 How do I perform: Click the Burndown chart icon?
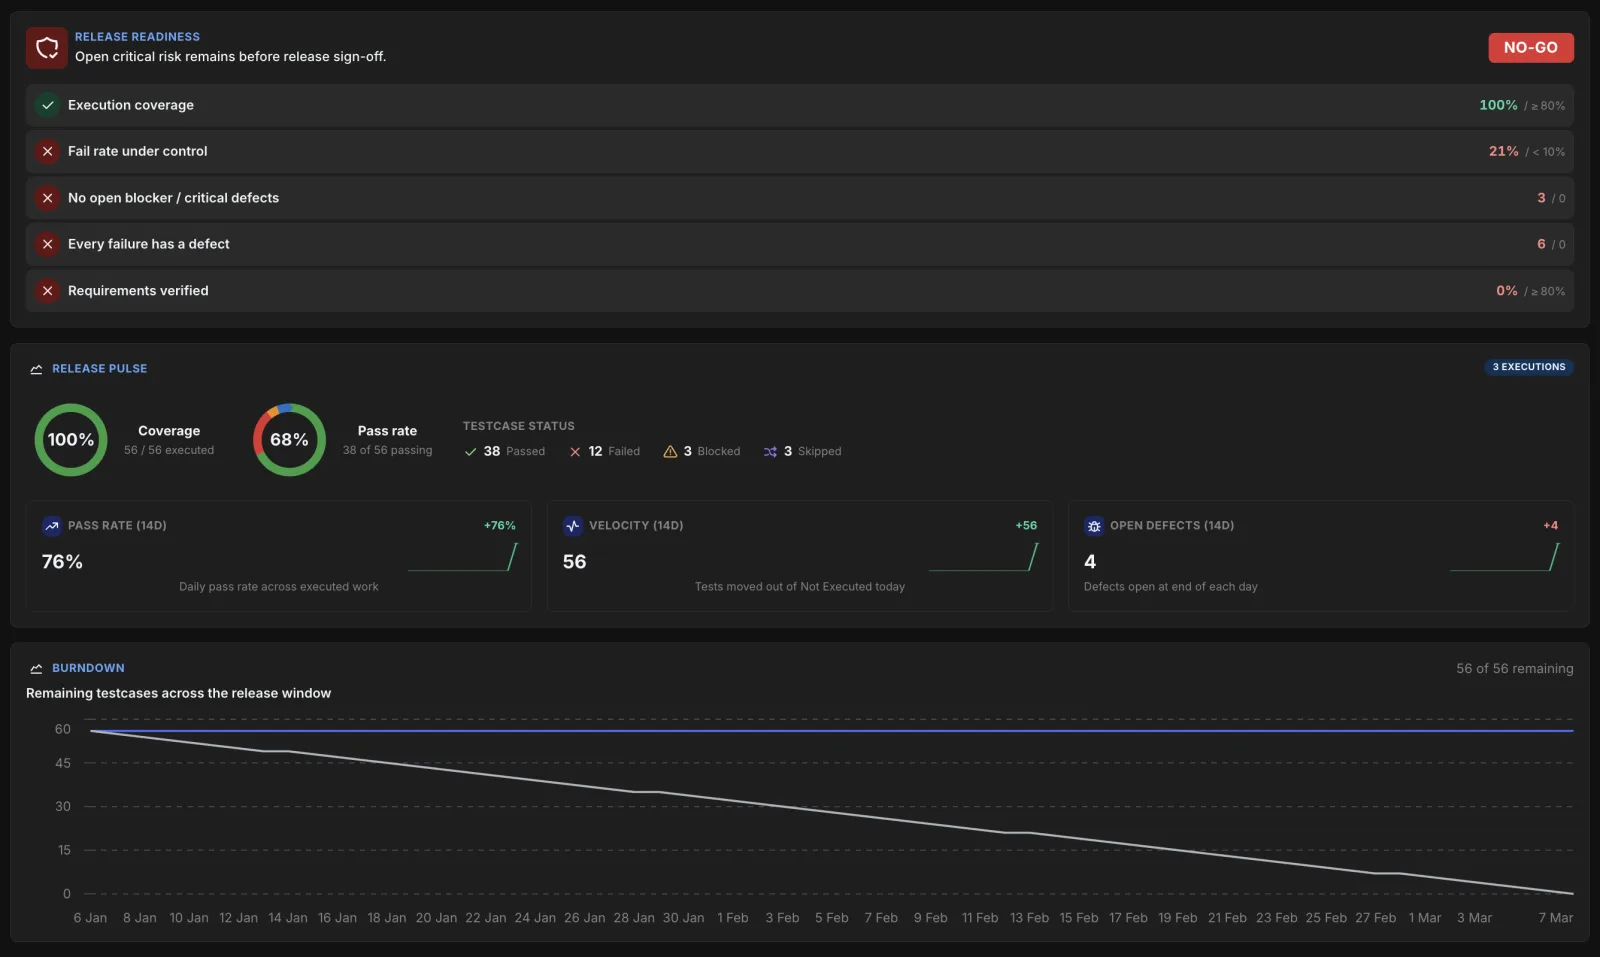[x=36, y=668]
